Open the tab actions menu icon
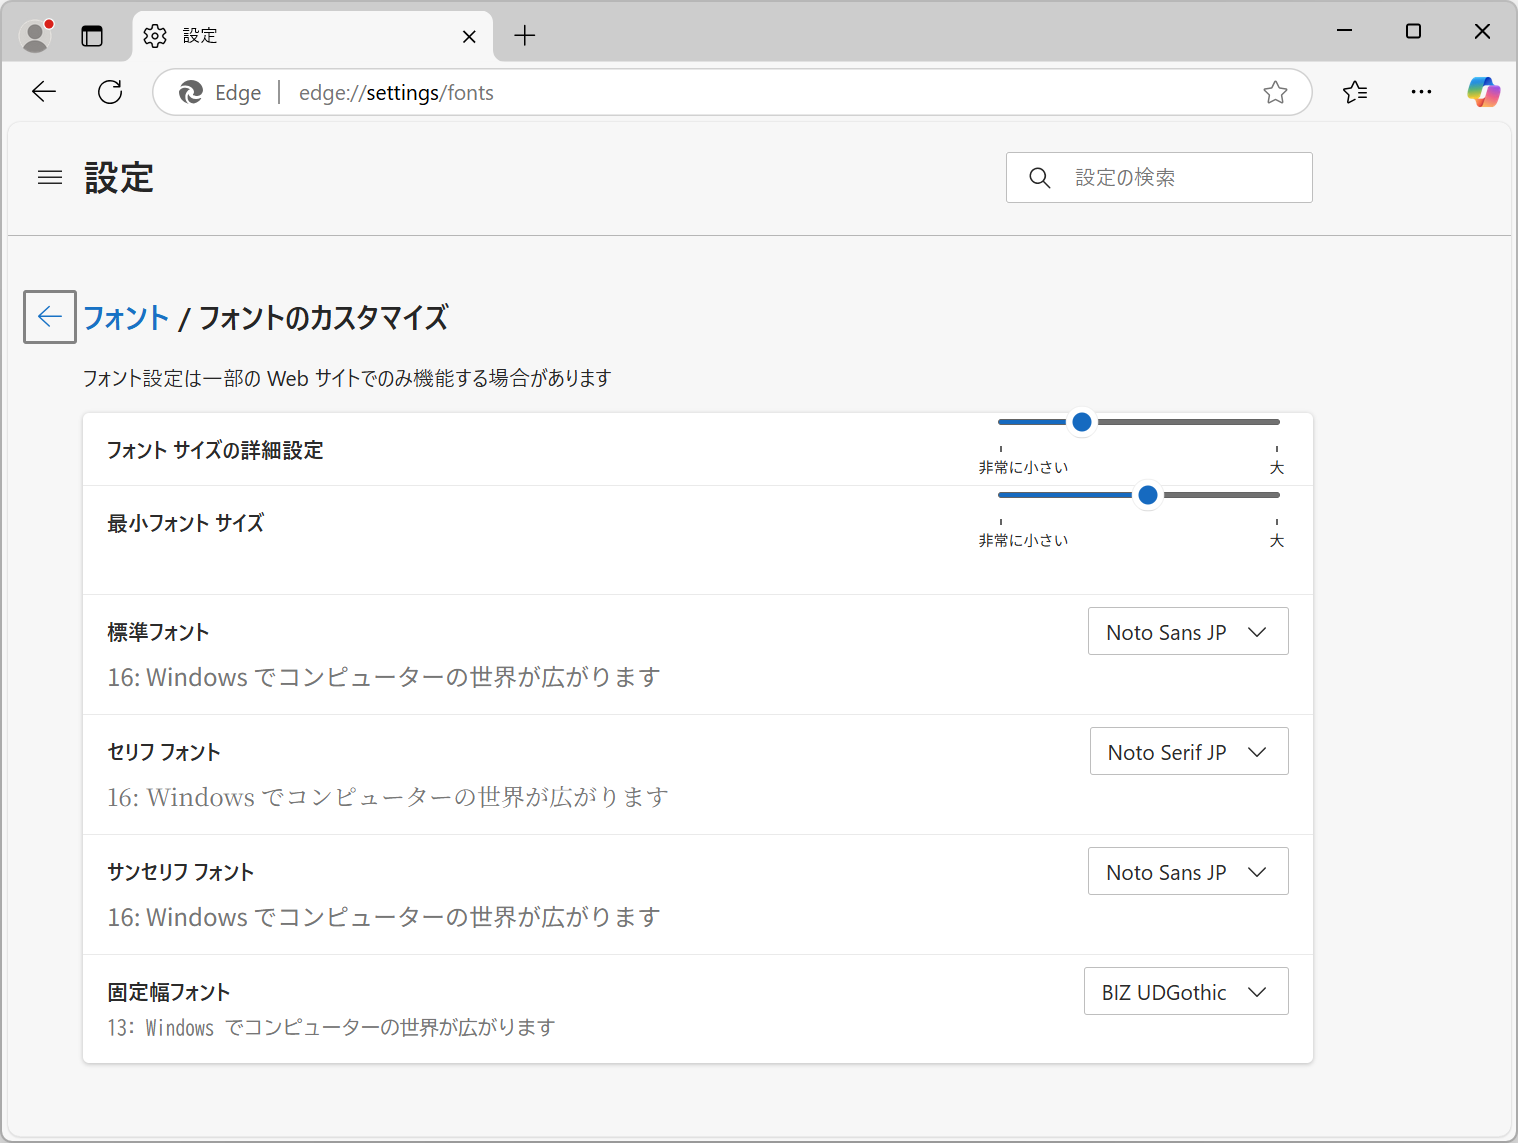The width and height of the screenshot is (1518, 1143). coord(92,35)
